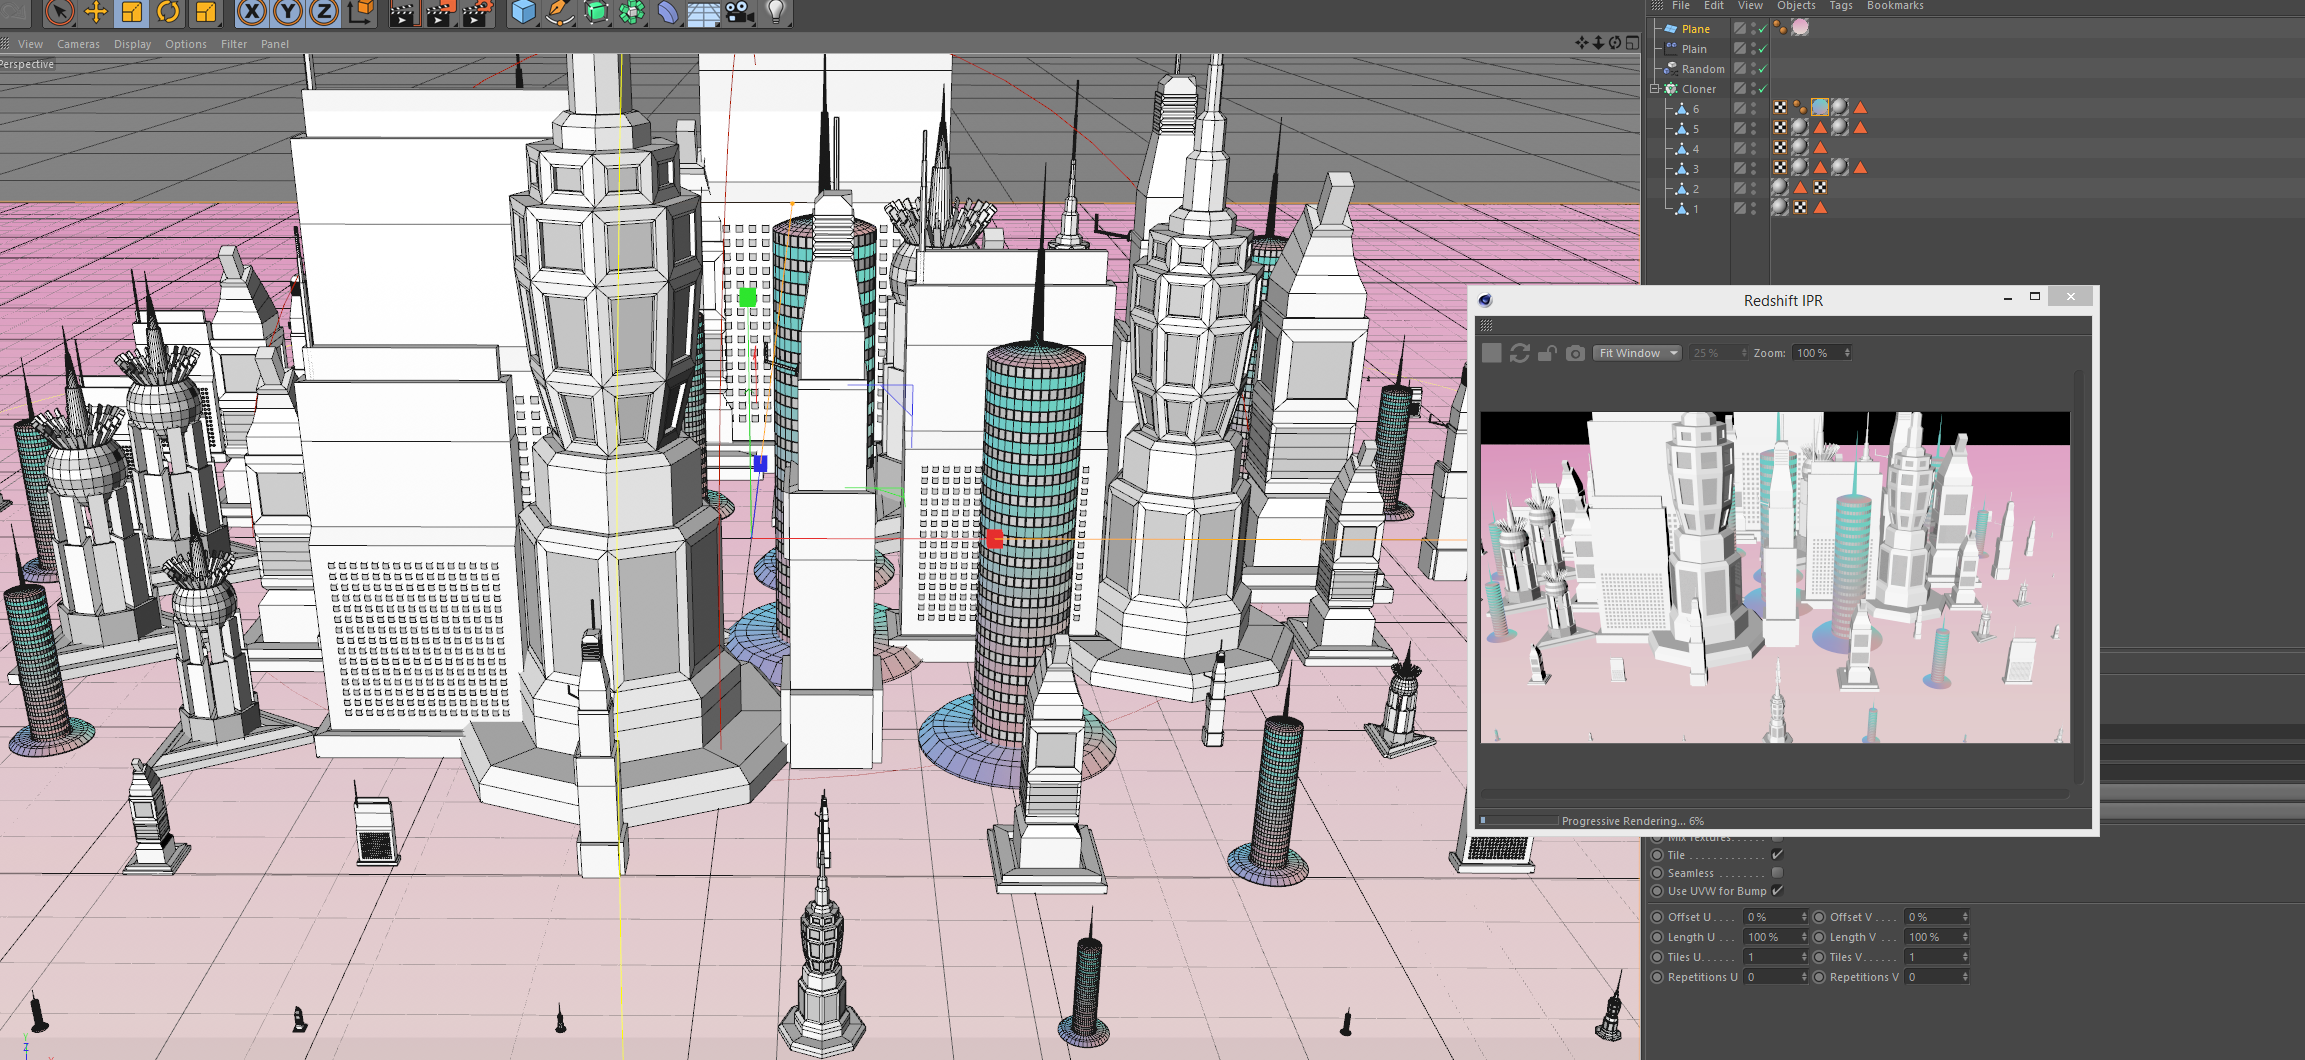This screenshot has height=1060, width=2305.
Task: Activate the Rotate tool
Action: 168,12
